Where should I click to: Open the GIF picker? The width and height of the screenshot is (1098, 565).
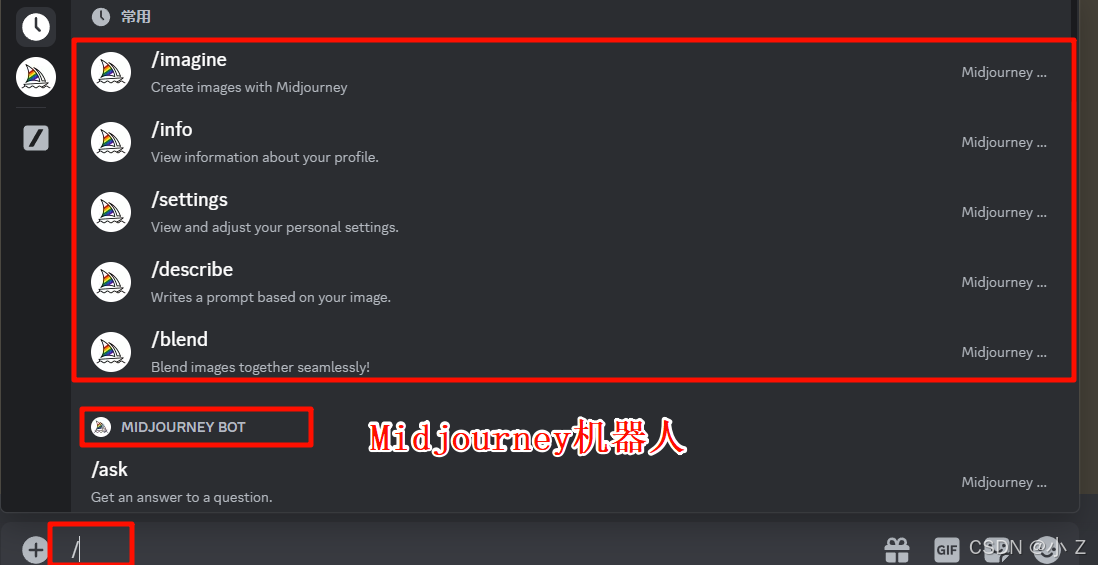coord(946,550)
